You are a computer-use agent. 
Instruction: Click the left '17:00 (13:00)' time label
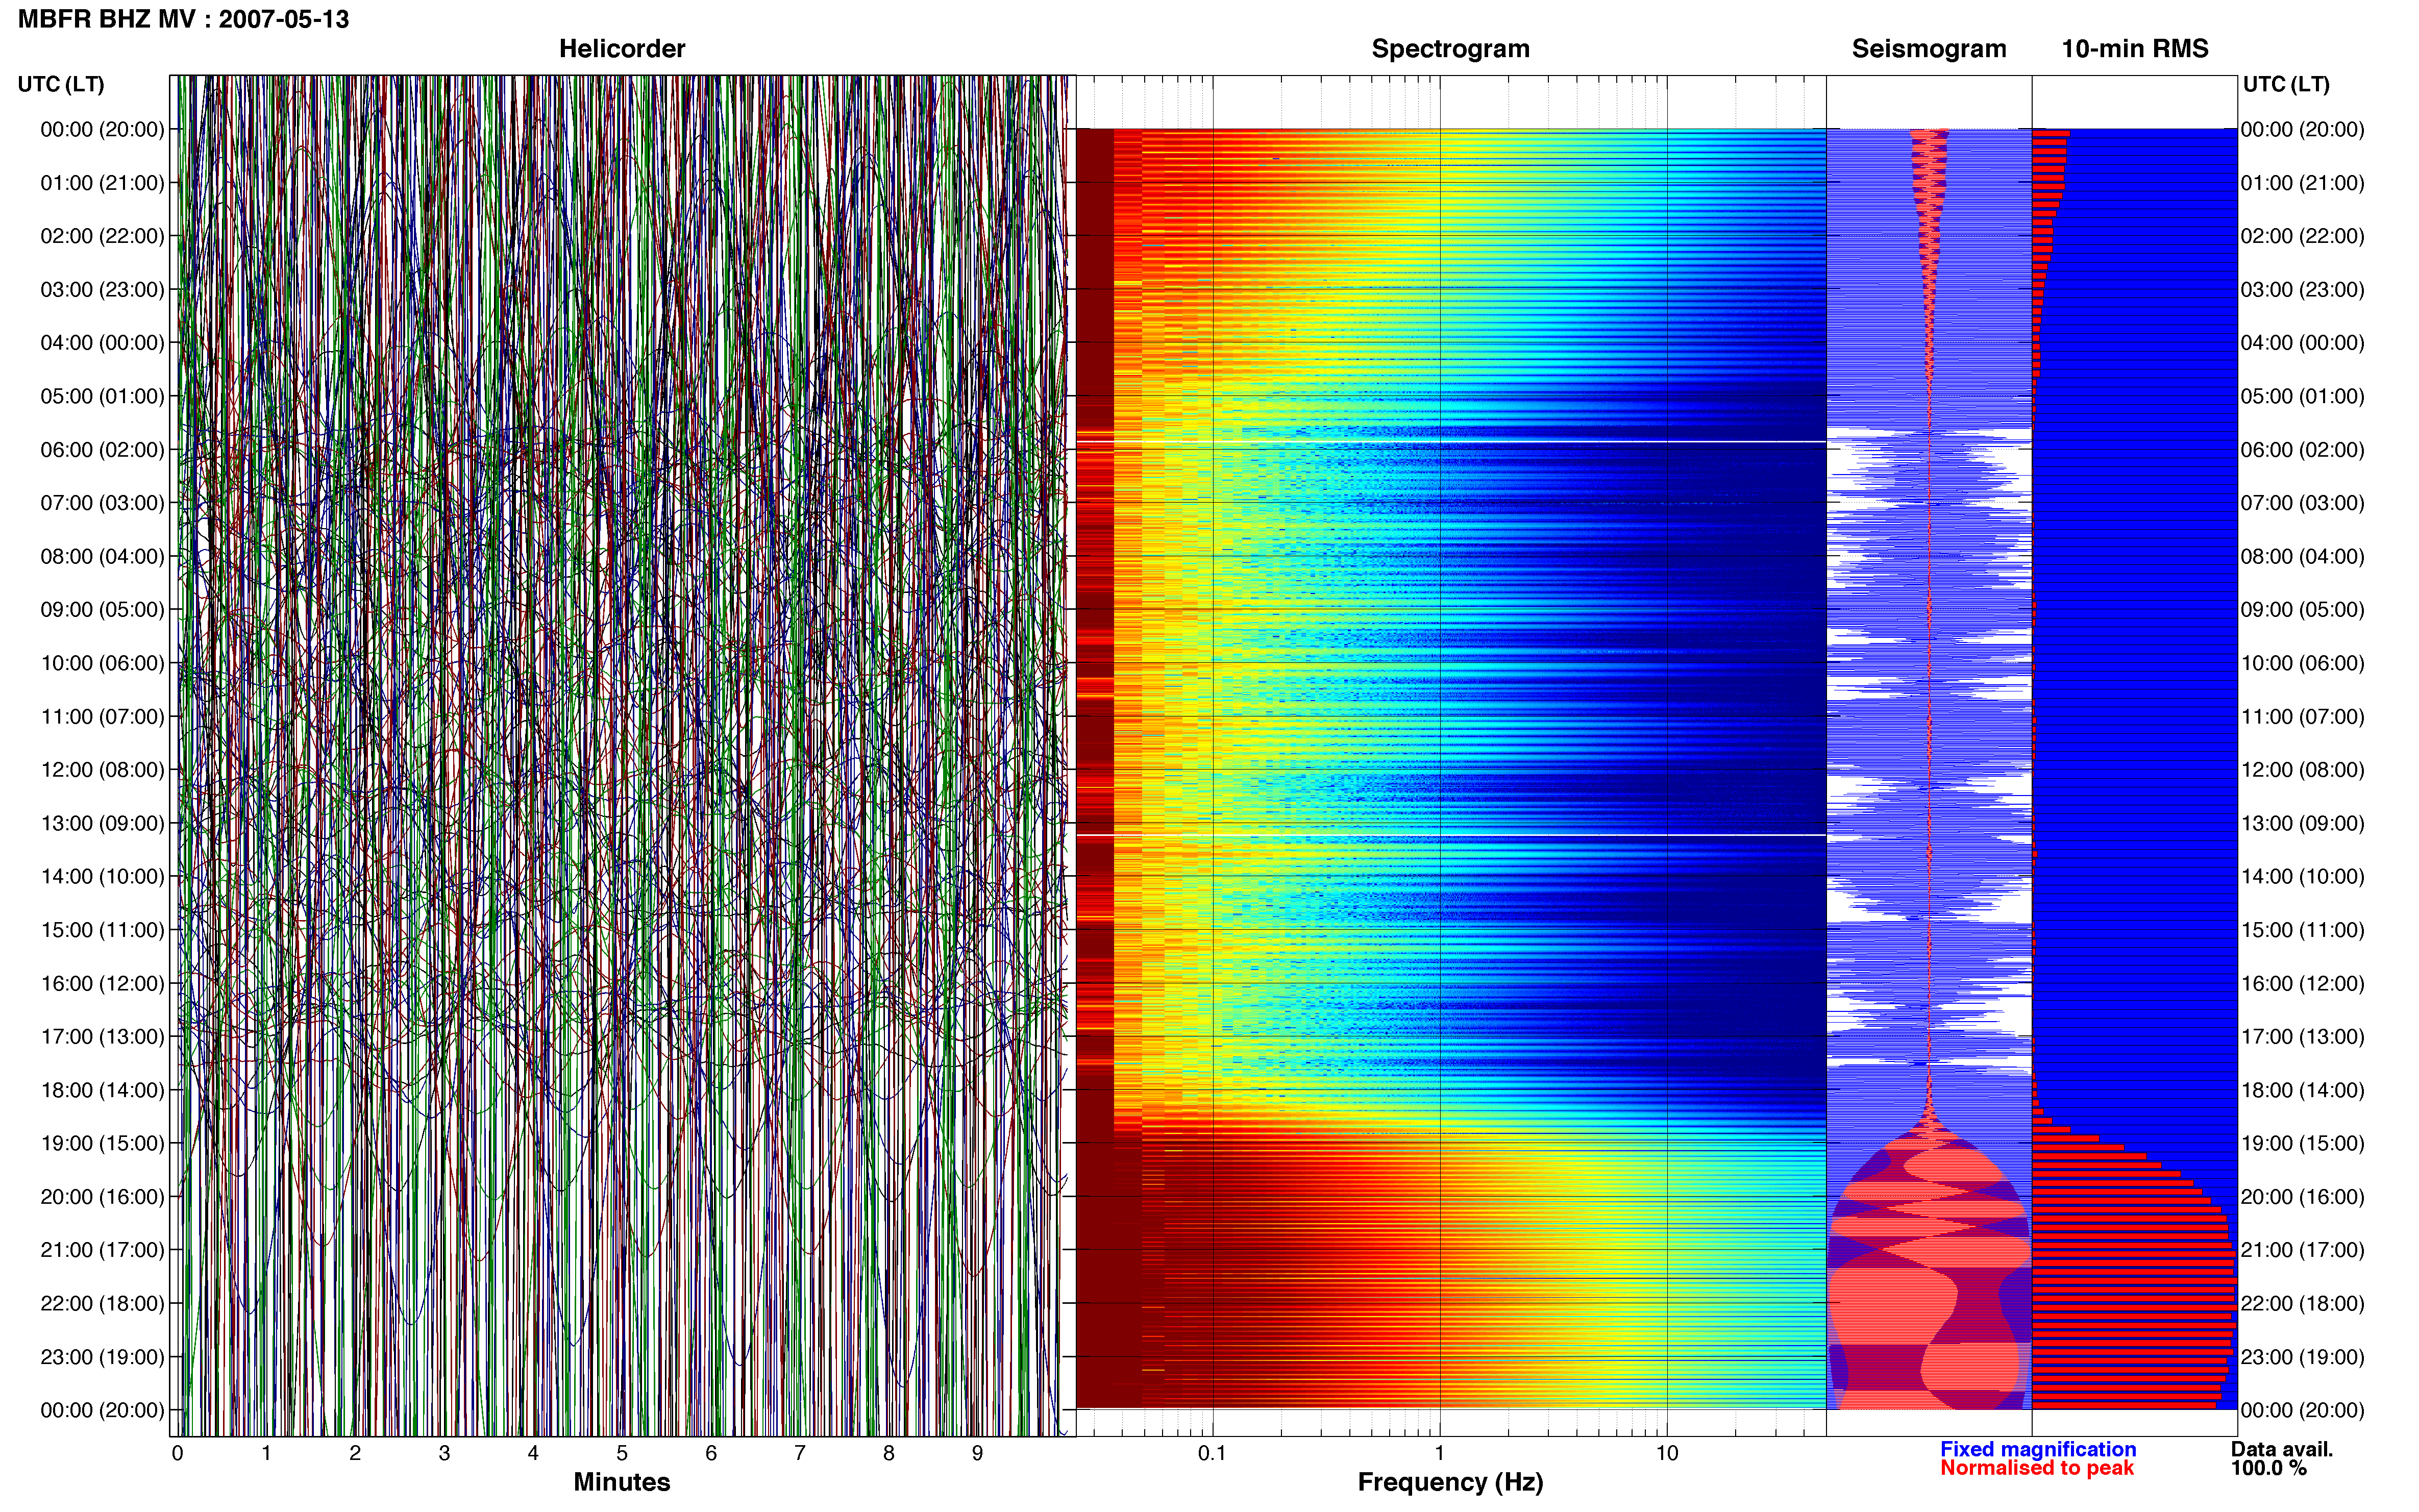point(102,1037)
